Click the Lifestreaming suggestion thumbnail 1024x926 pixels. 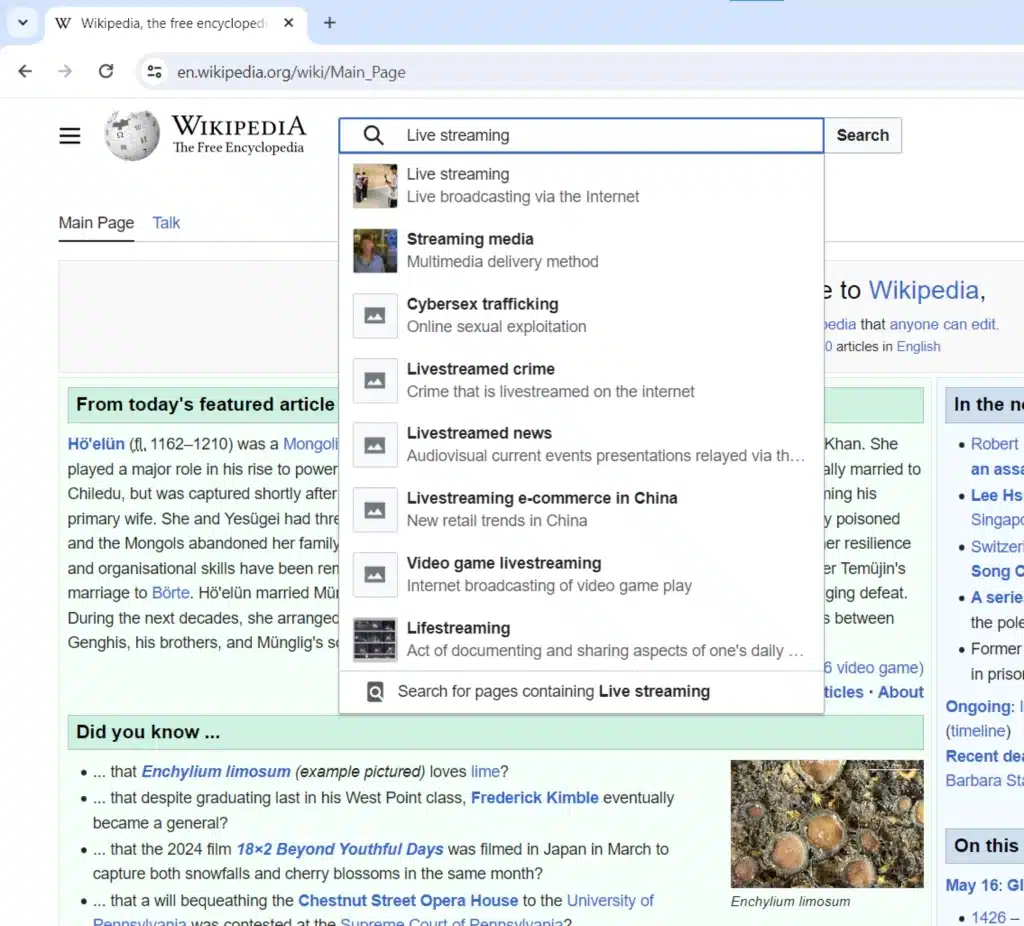(x=375, y=639)
